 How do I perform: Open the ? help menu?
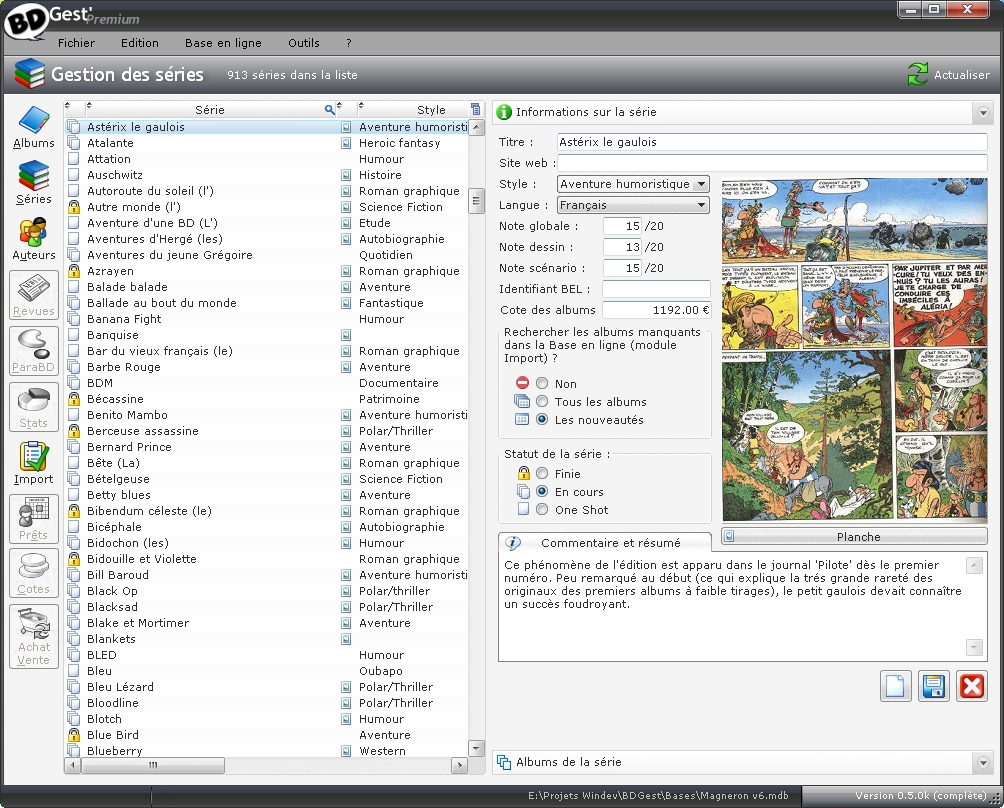348,43
